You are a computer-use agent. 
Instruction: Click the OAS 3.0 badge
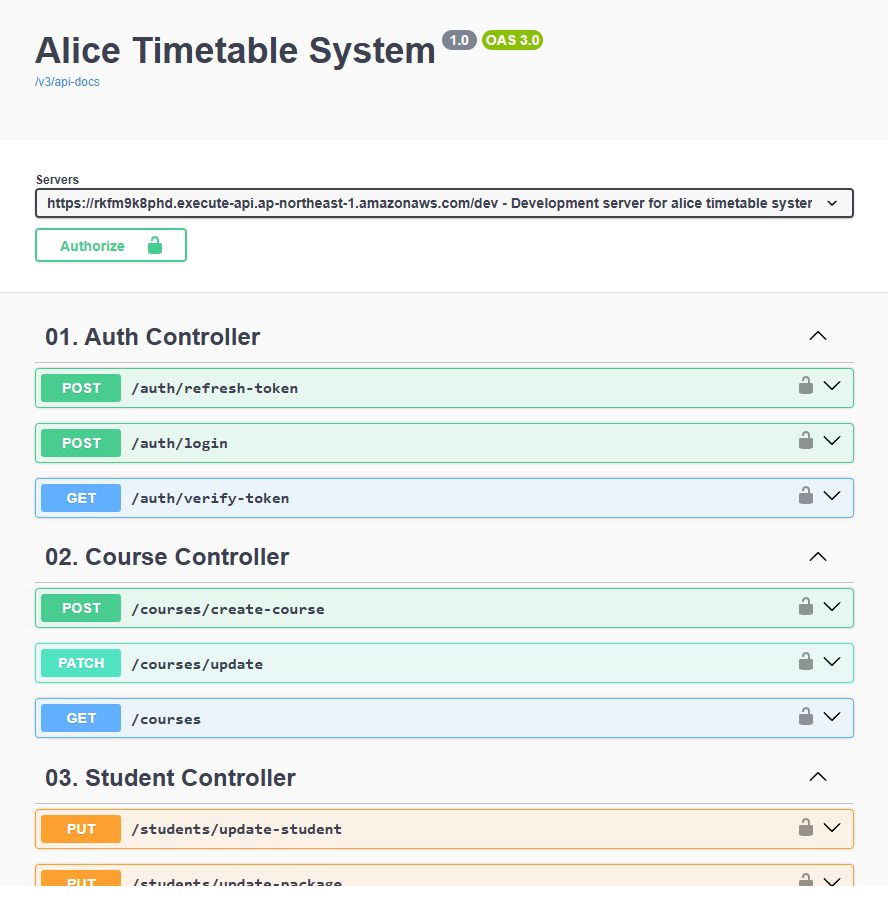tap(513, 40)
